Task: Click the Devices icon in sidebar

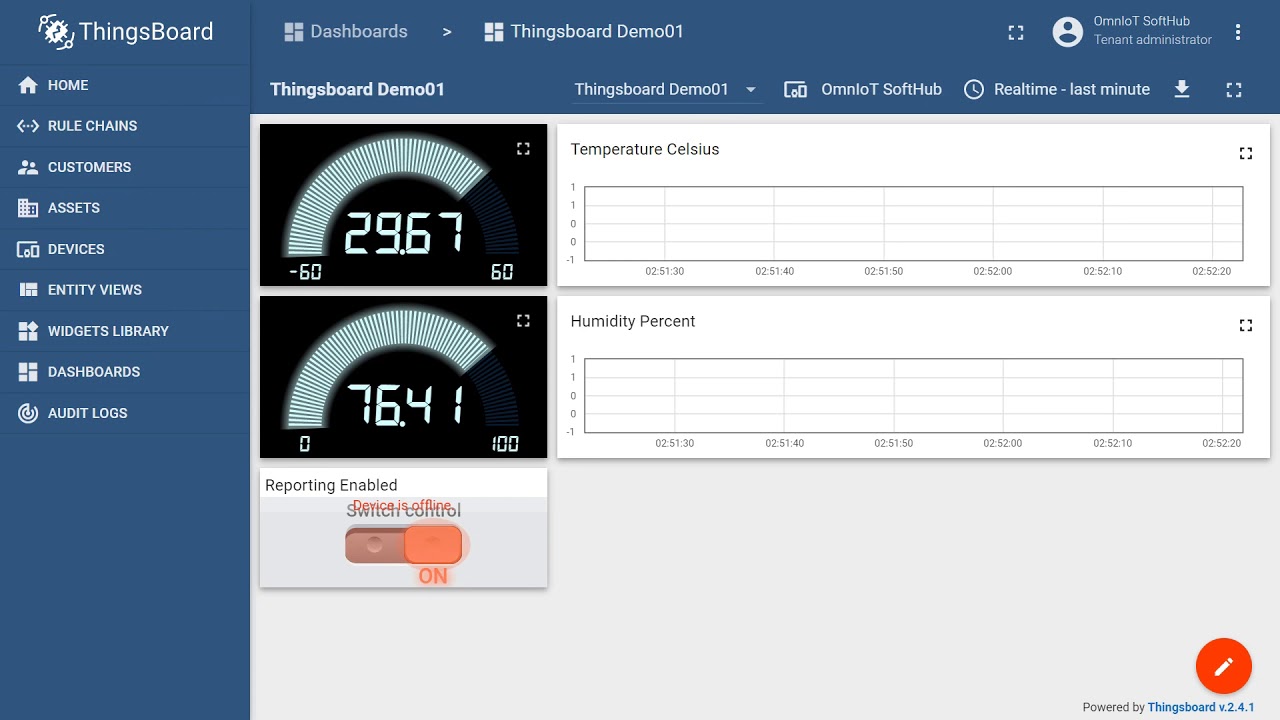Action: [x=28, y=249]
